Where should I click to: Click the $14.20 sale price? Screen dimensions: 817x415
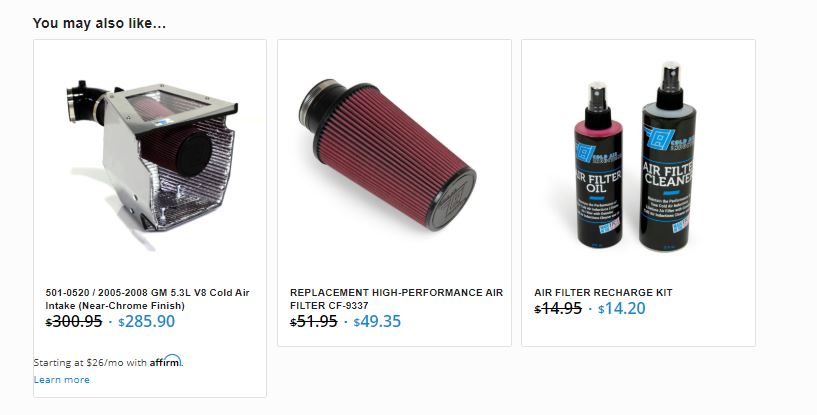[x=622, y=308]
